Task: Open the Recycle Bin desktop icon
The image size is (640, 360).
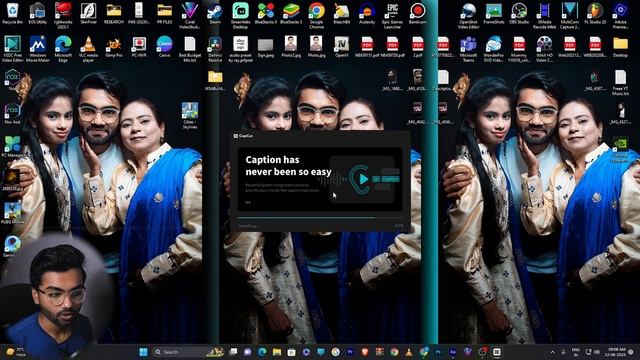Action: click(12, 13)
